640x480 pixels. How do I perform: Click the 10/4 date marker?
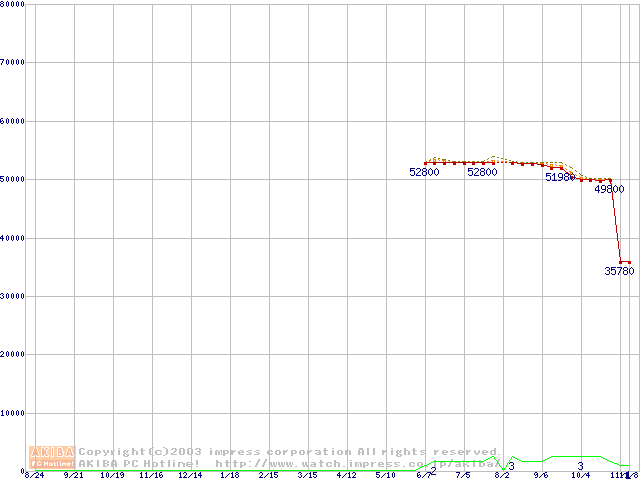click(580, 476)
